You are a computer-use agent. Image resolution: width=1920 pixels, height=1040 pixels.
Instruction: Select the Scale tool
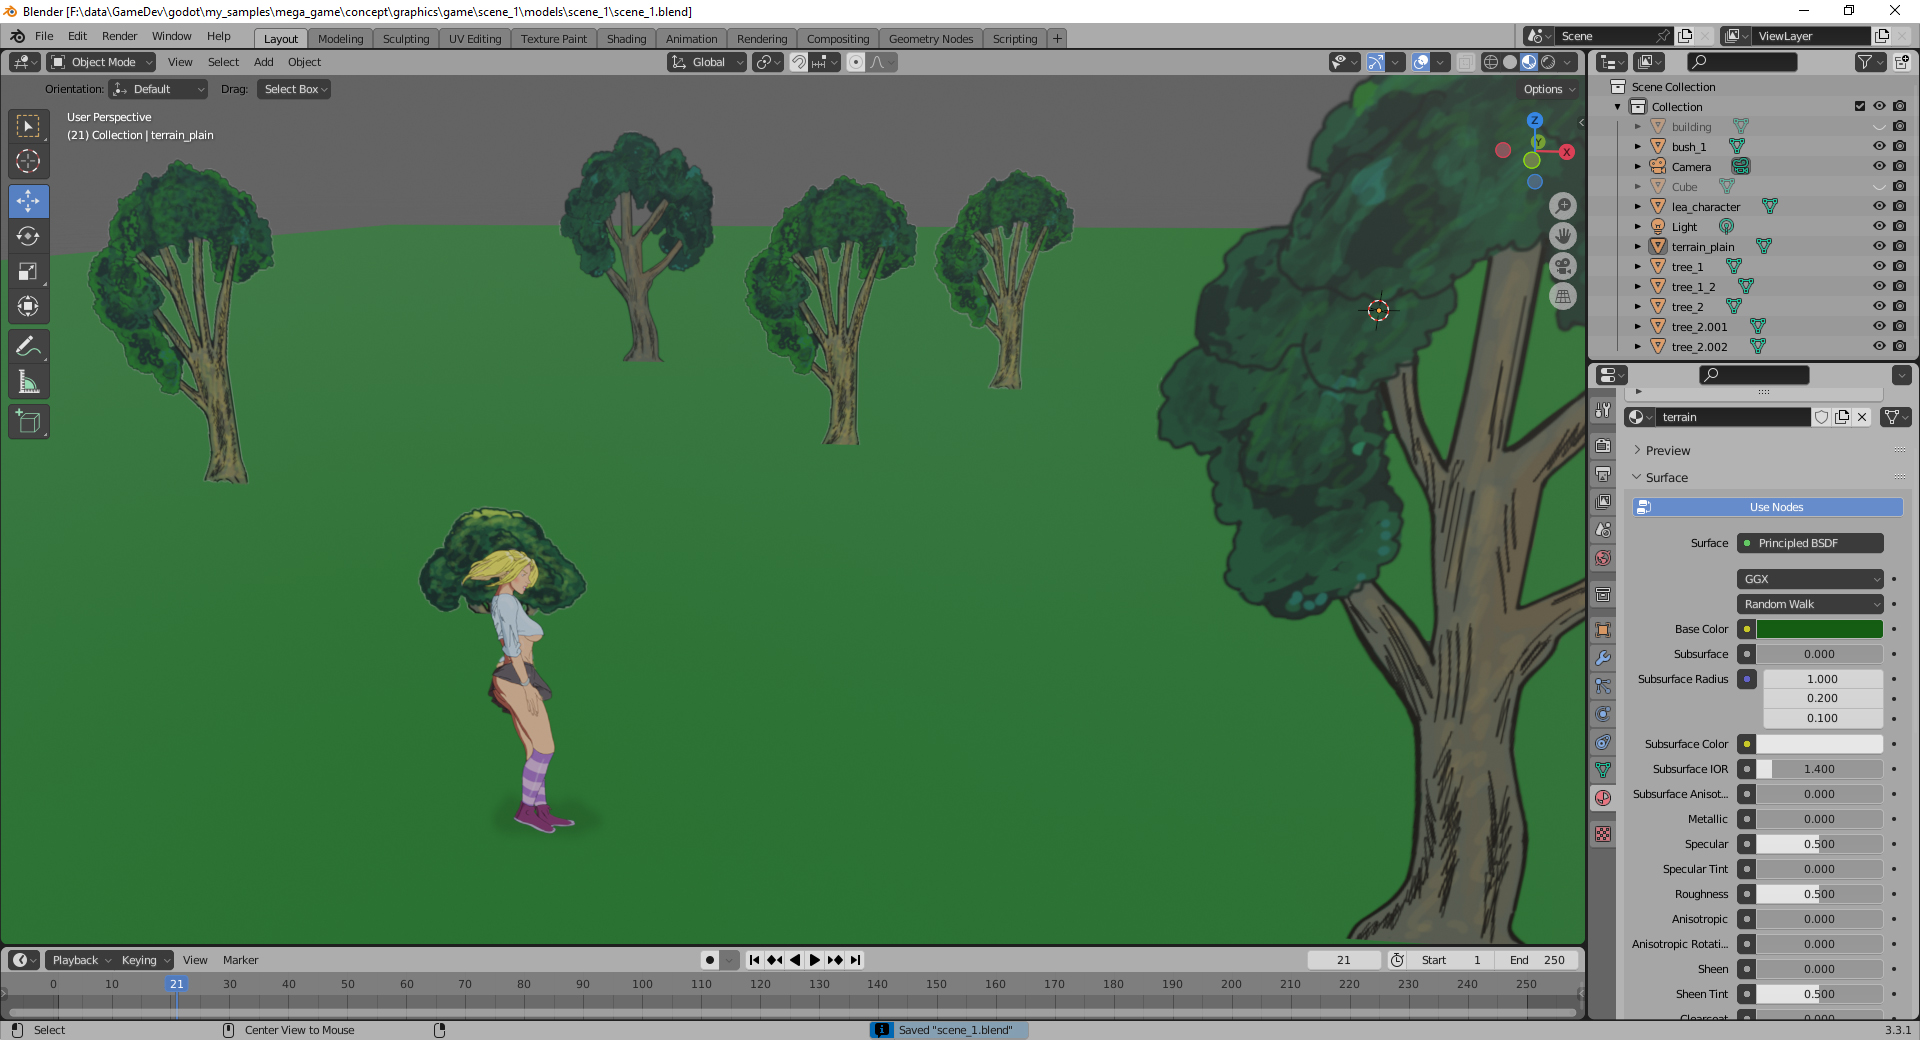pos(28,271)
